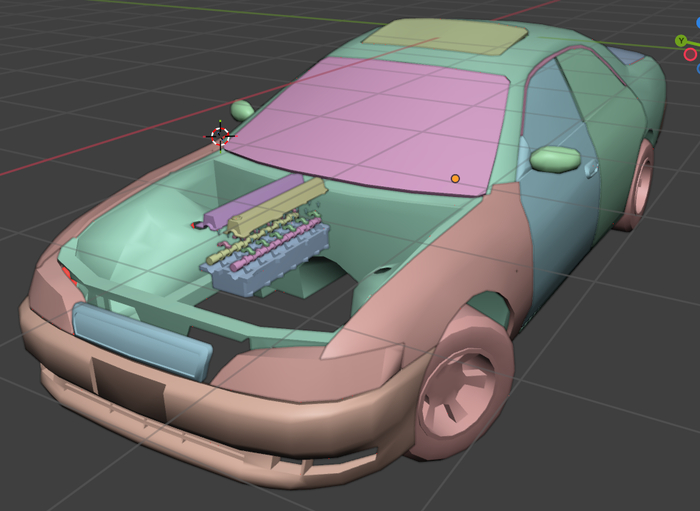Click the red negative X axis gizmo circle
700x511 pixels.
pos(690,54)
